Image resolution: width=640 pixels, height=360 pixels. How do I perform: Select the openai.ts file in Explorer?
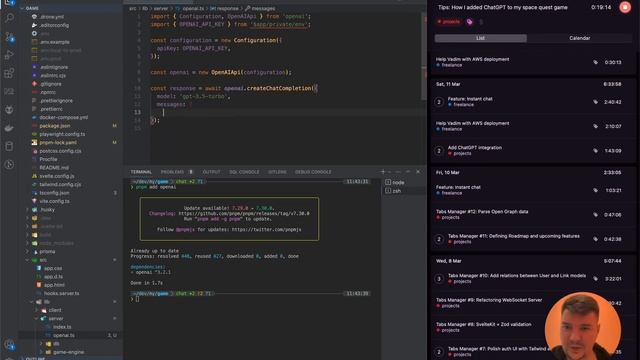[x=64, y=335]
